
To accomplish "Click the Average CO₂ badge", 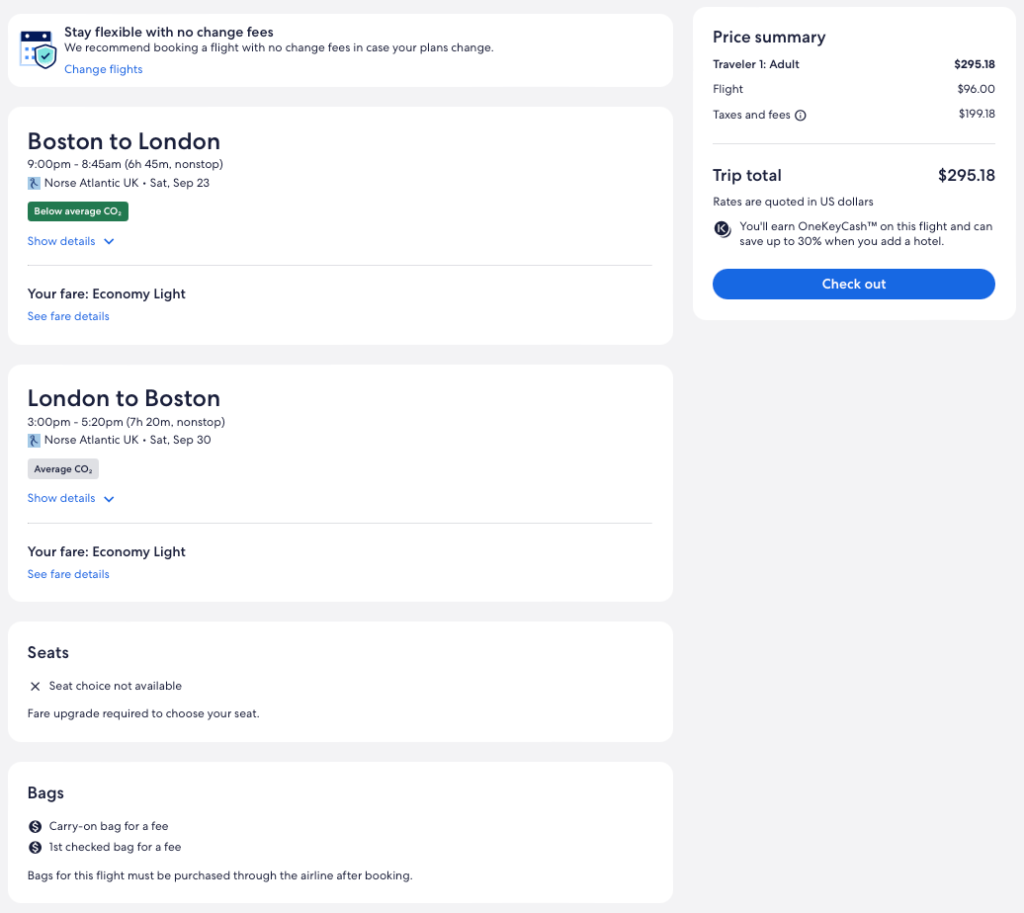I will click(63, 469).
